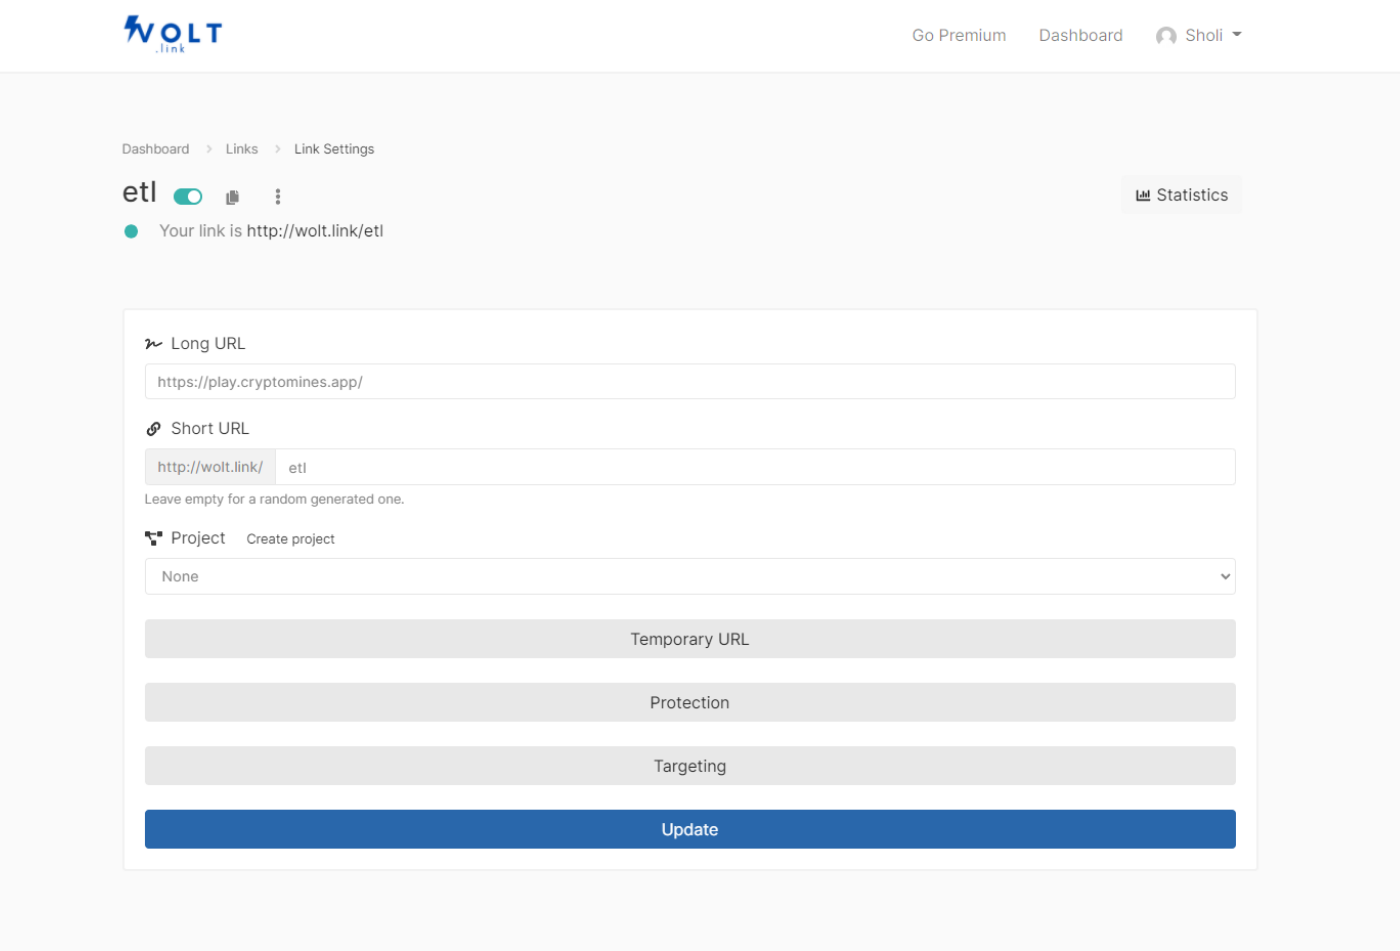Click the Project diagram icon
The image size is (1400, 951).
(x=153, y=538)
